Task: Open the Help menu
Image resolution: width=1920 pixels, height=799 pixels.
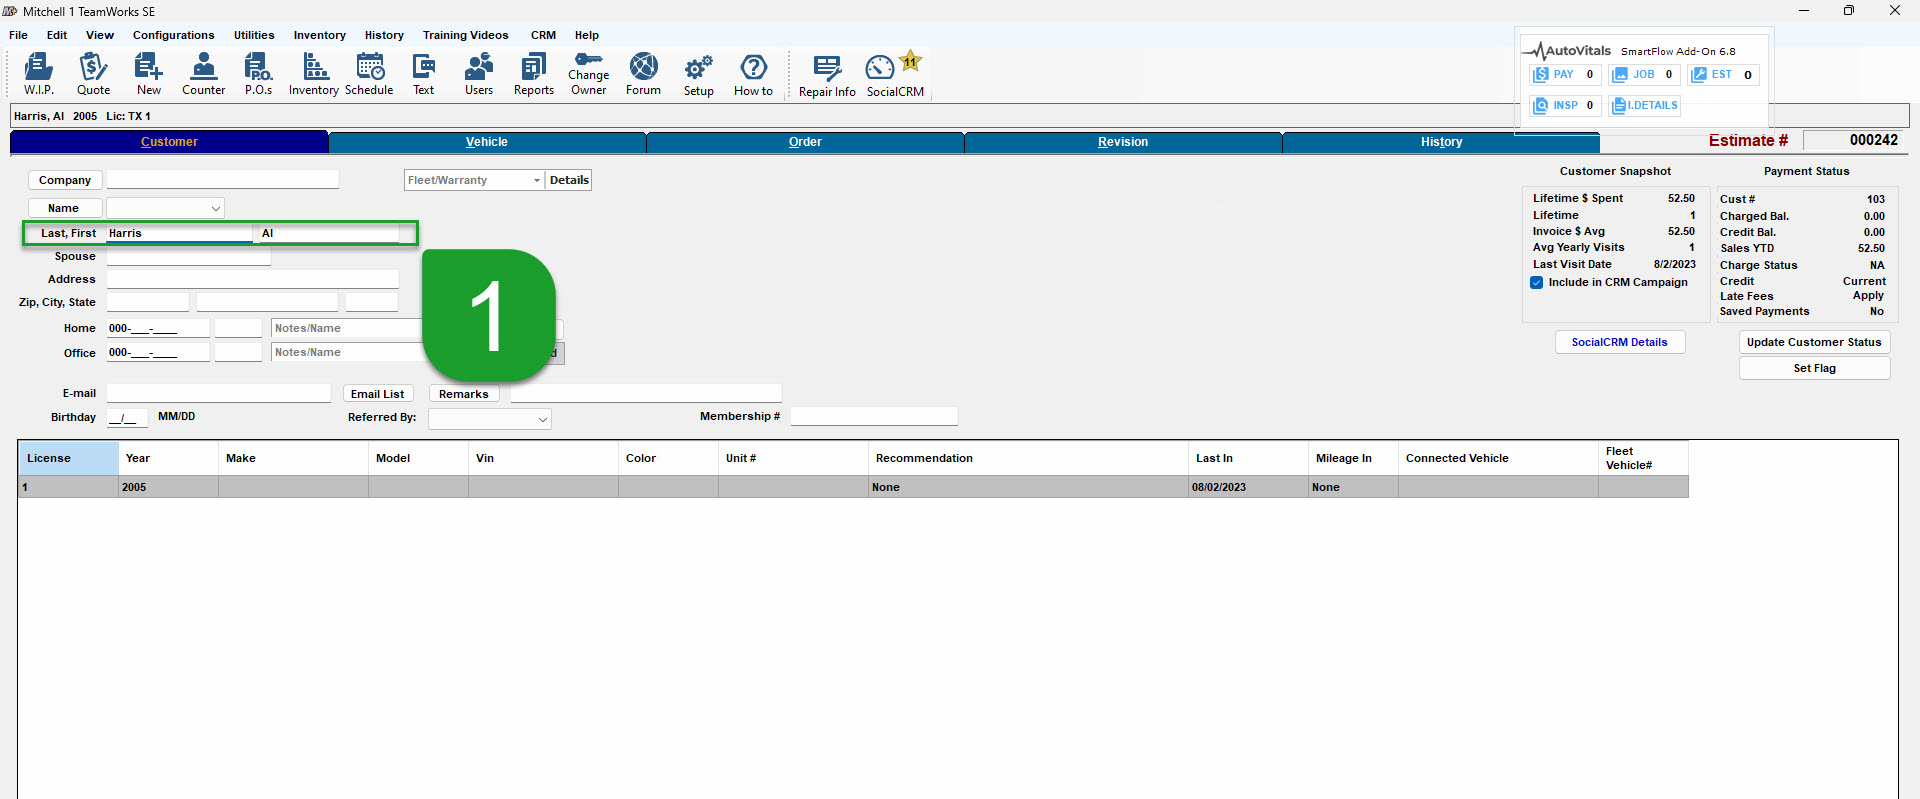Action: point(587,35)
